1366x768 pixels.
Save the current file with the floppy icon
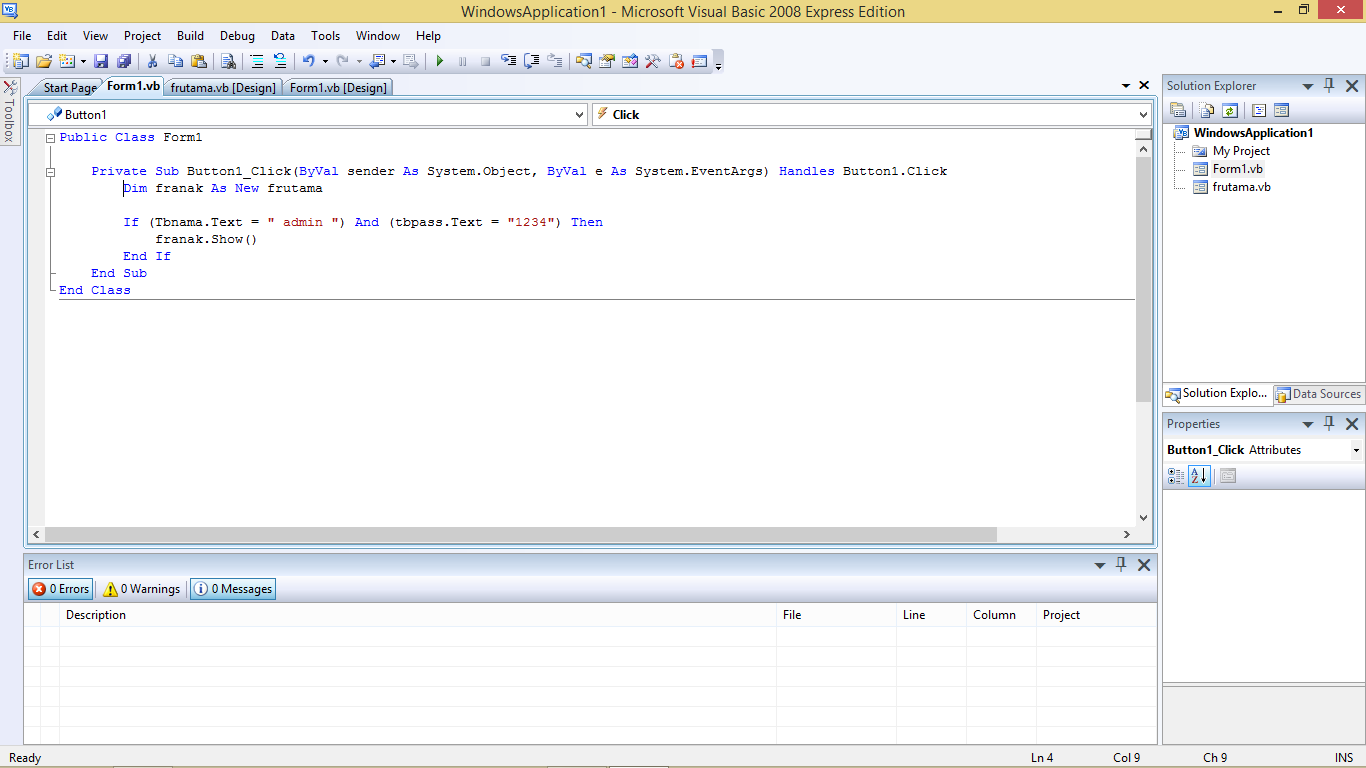point(101,61)
